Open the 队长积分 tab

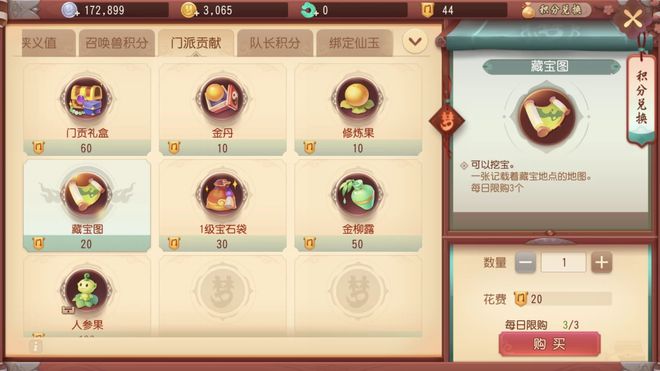(x=275, y=43)
